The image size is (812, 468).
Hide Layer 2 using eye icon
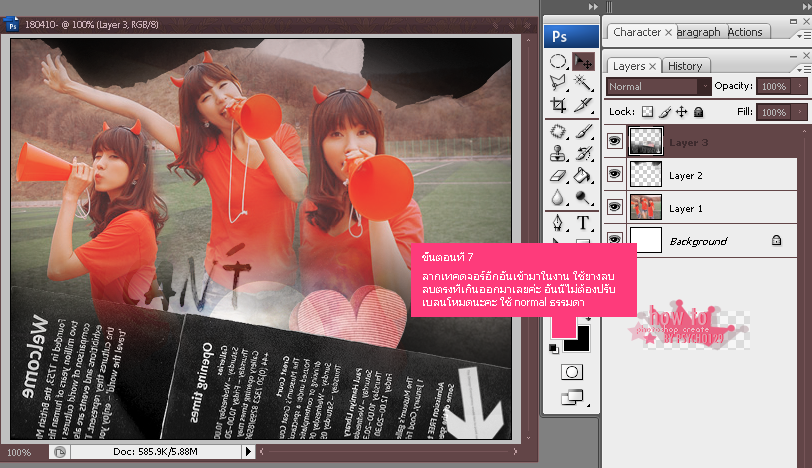(x=615, y=174)
